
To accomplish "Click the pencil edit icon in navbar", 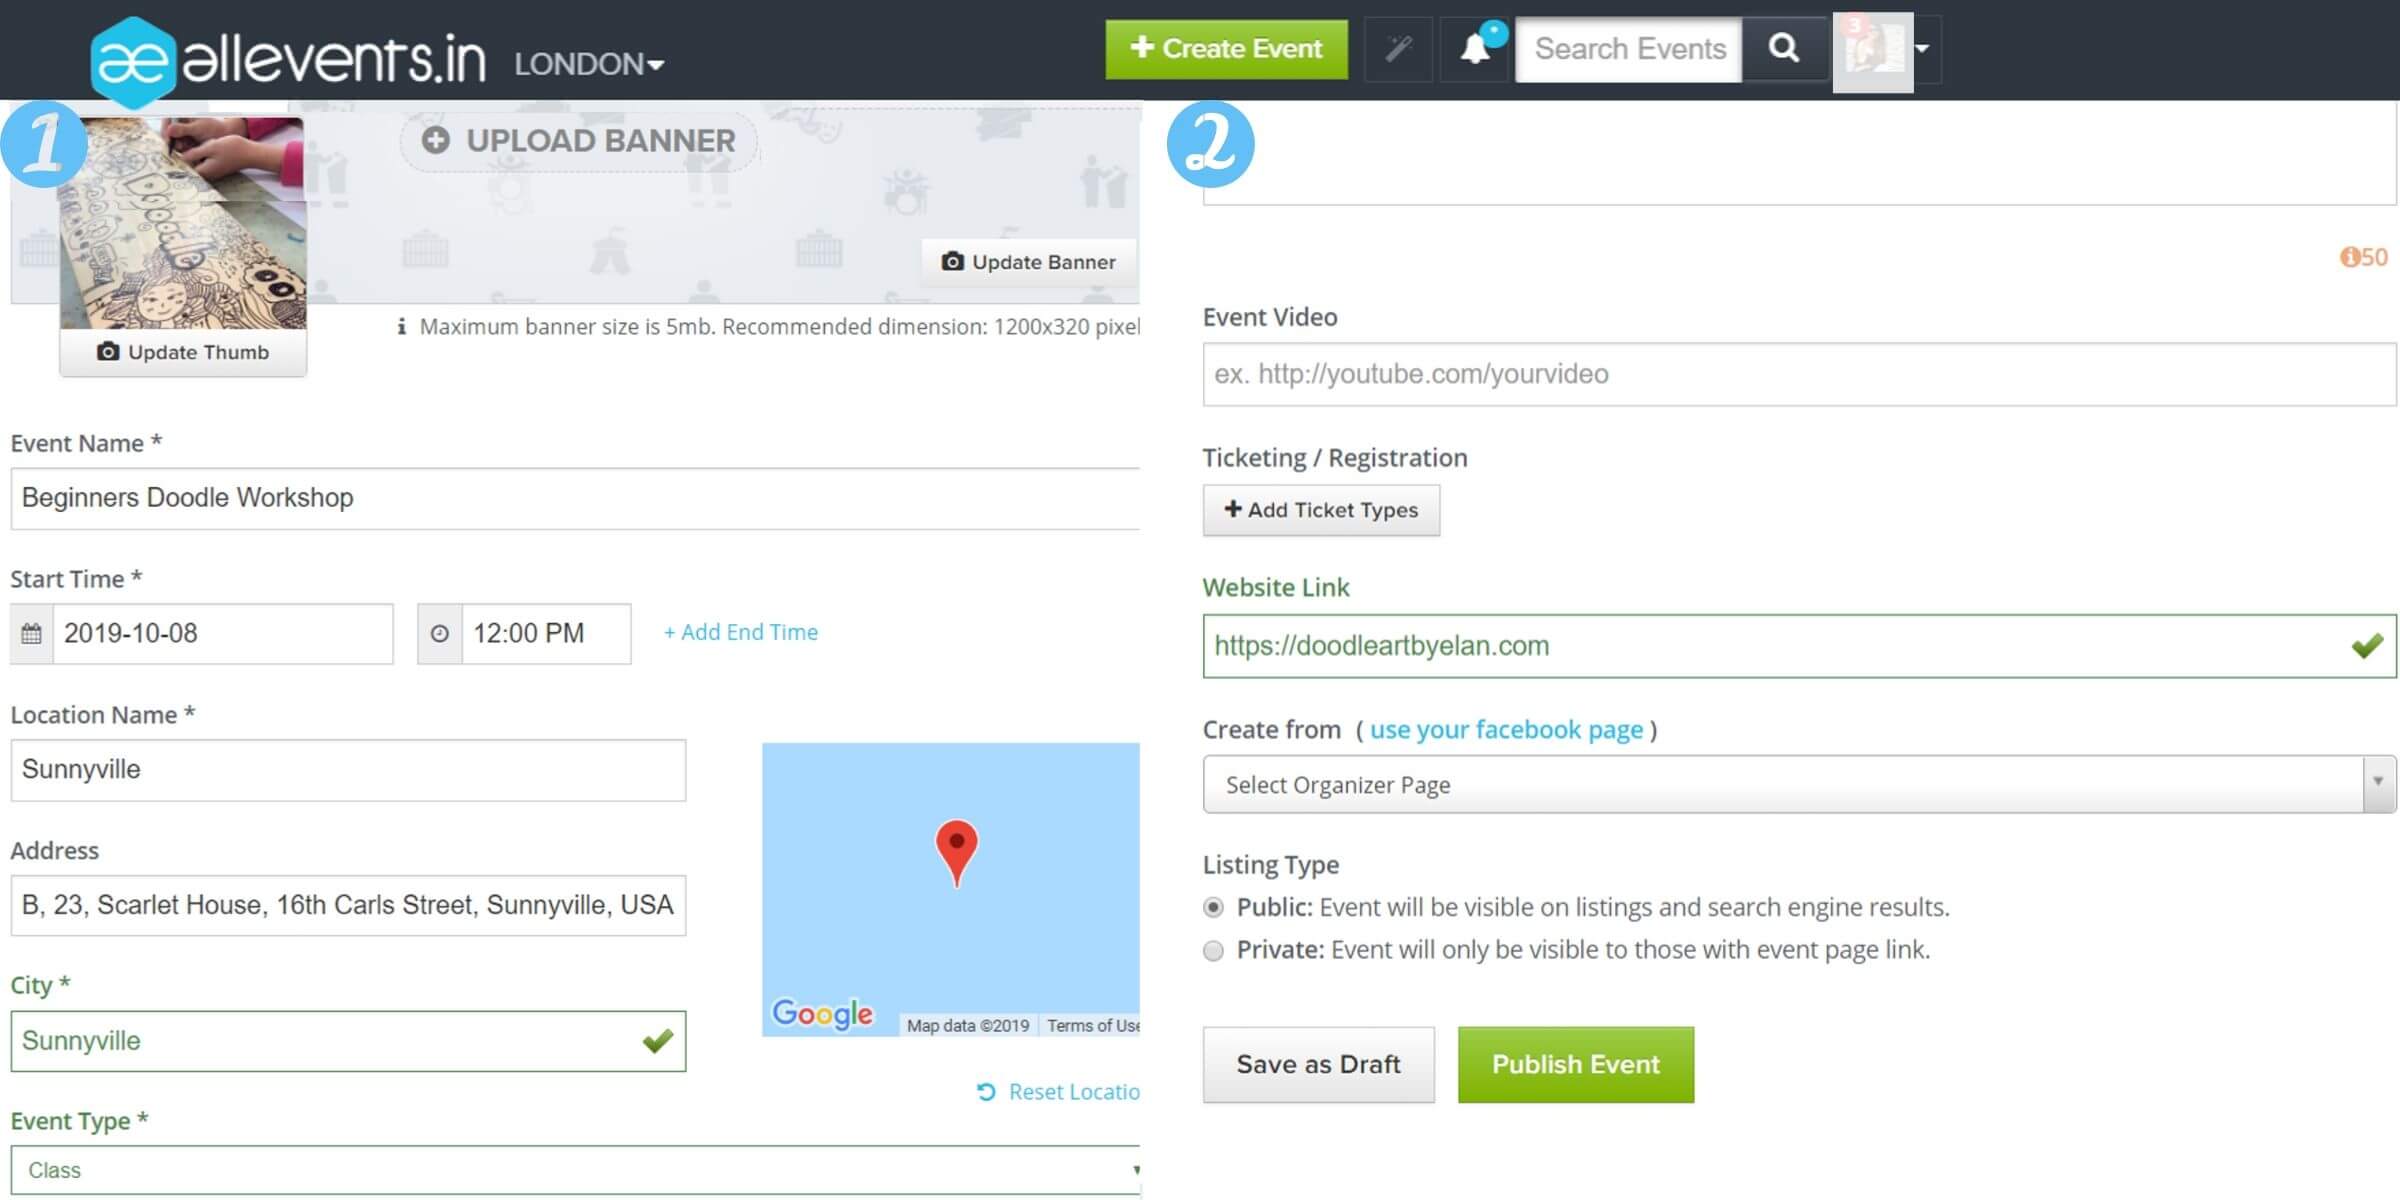I will [1396, 49].
